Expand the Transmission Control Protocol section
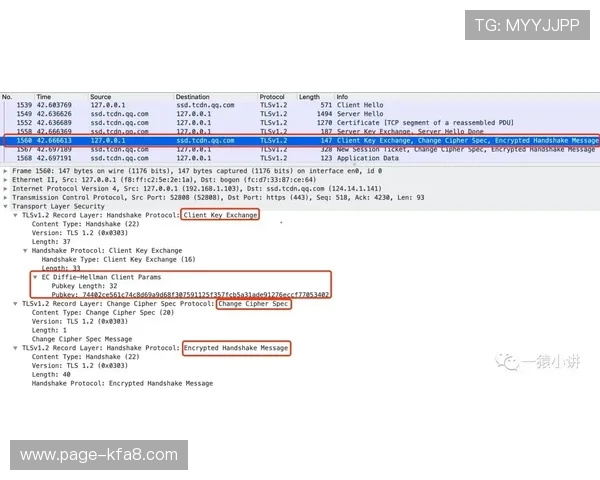 [x=7, y=197]
